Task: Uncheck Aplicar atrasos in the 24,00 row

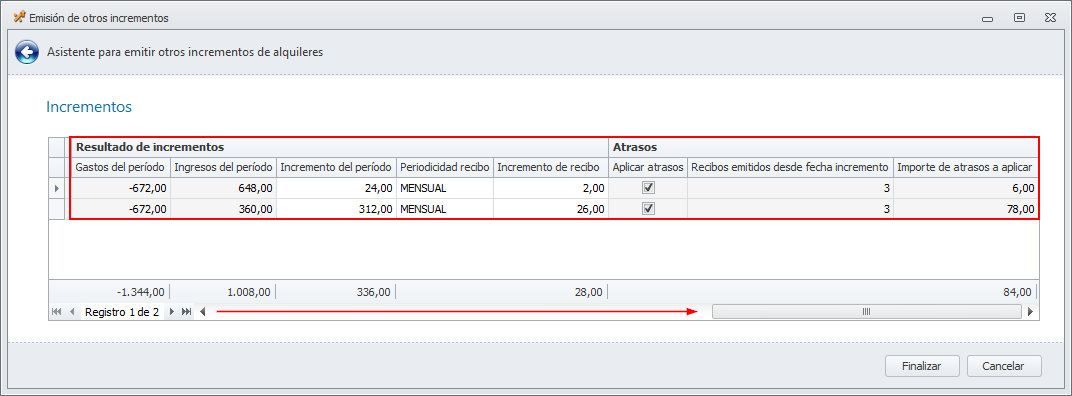Action: point(649,187)
